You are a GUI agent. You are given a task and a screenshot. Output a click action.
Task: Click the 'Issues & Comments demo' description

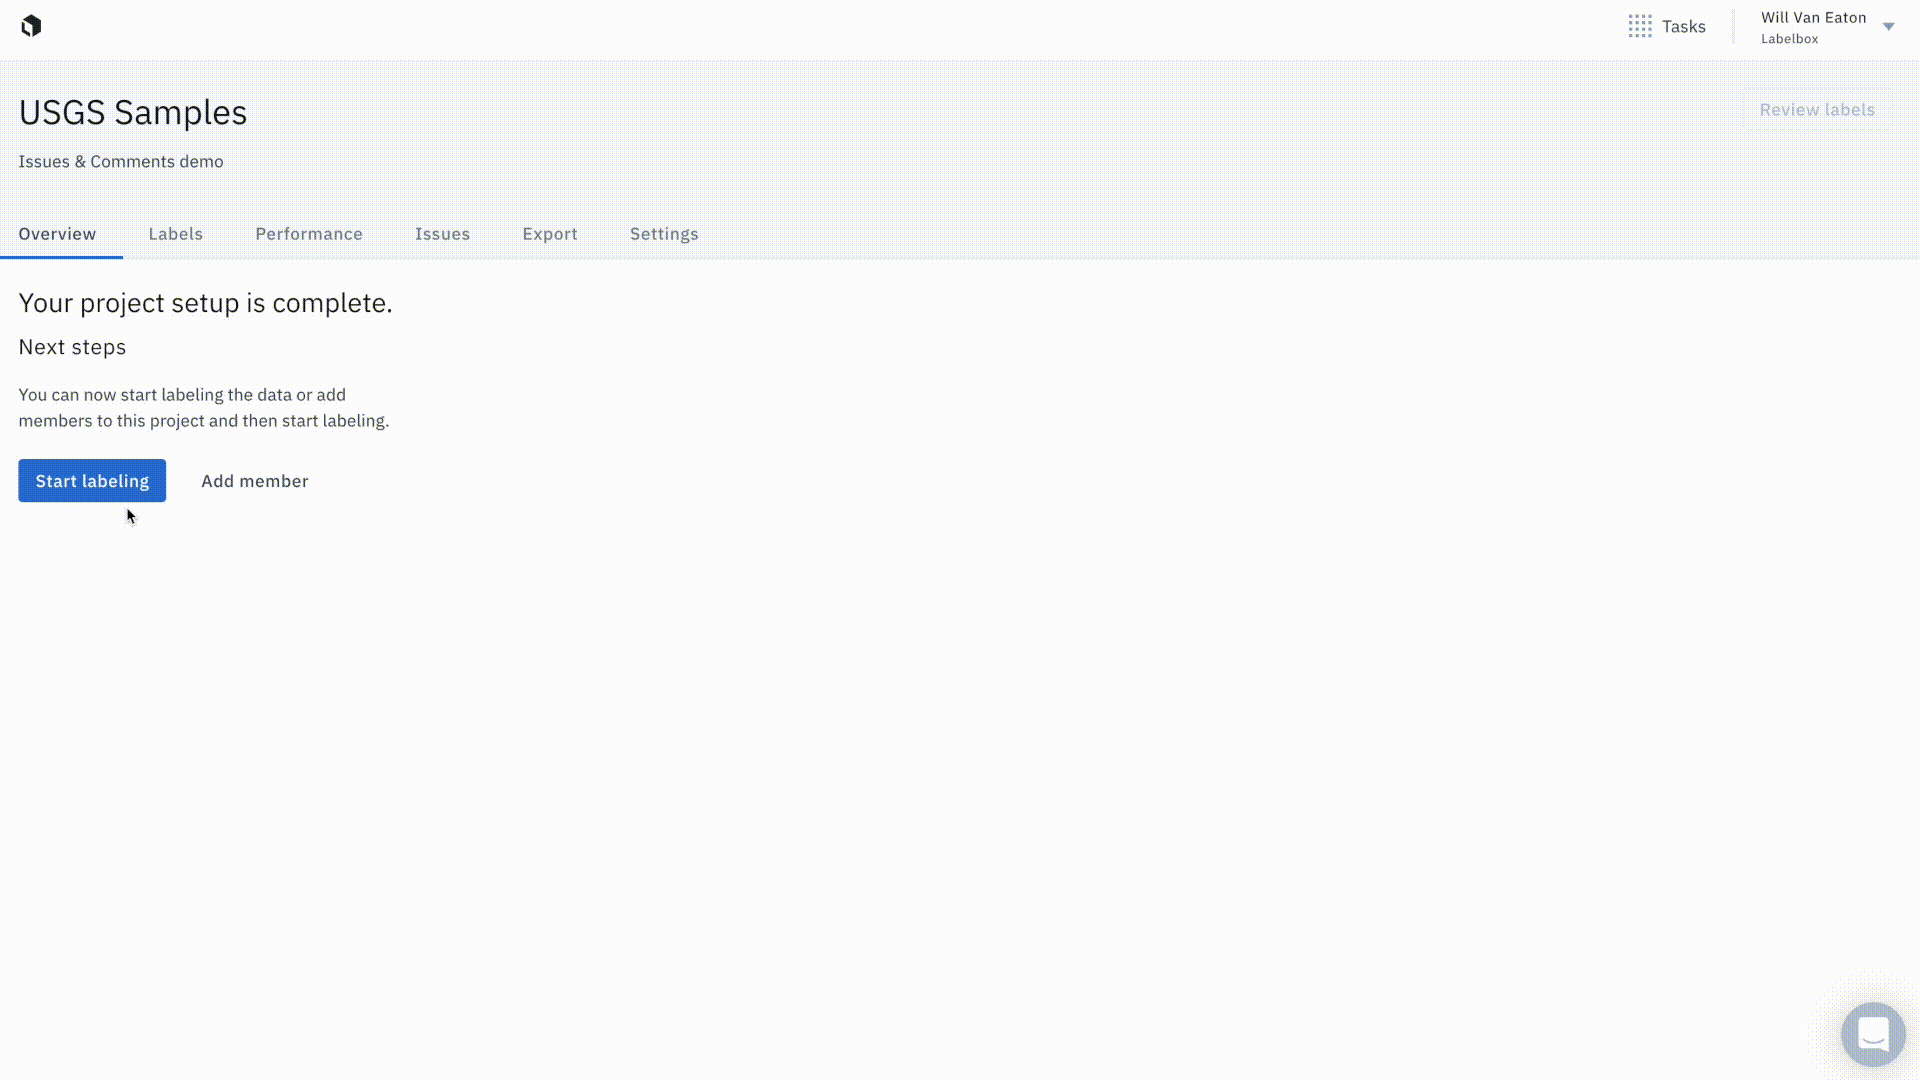tap(121, 162)
